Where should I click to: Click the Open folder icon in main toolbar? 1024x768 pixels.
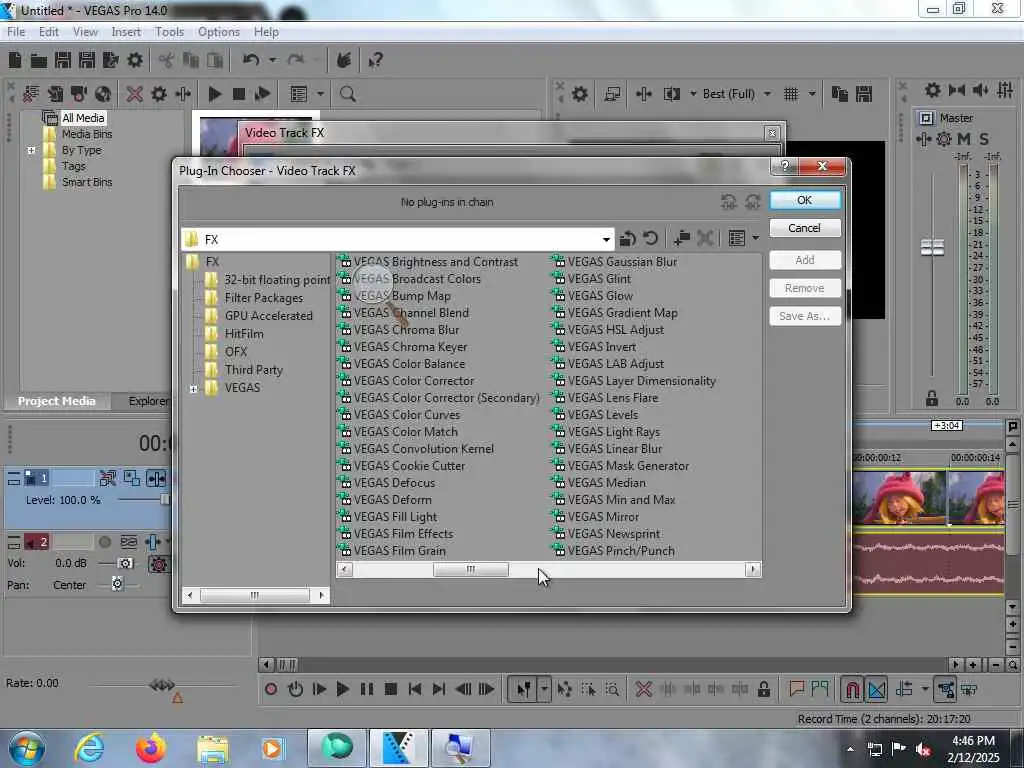click(39, 61)
